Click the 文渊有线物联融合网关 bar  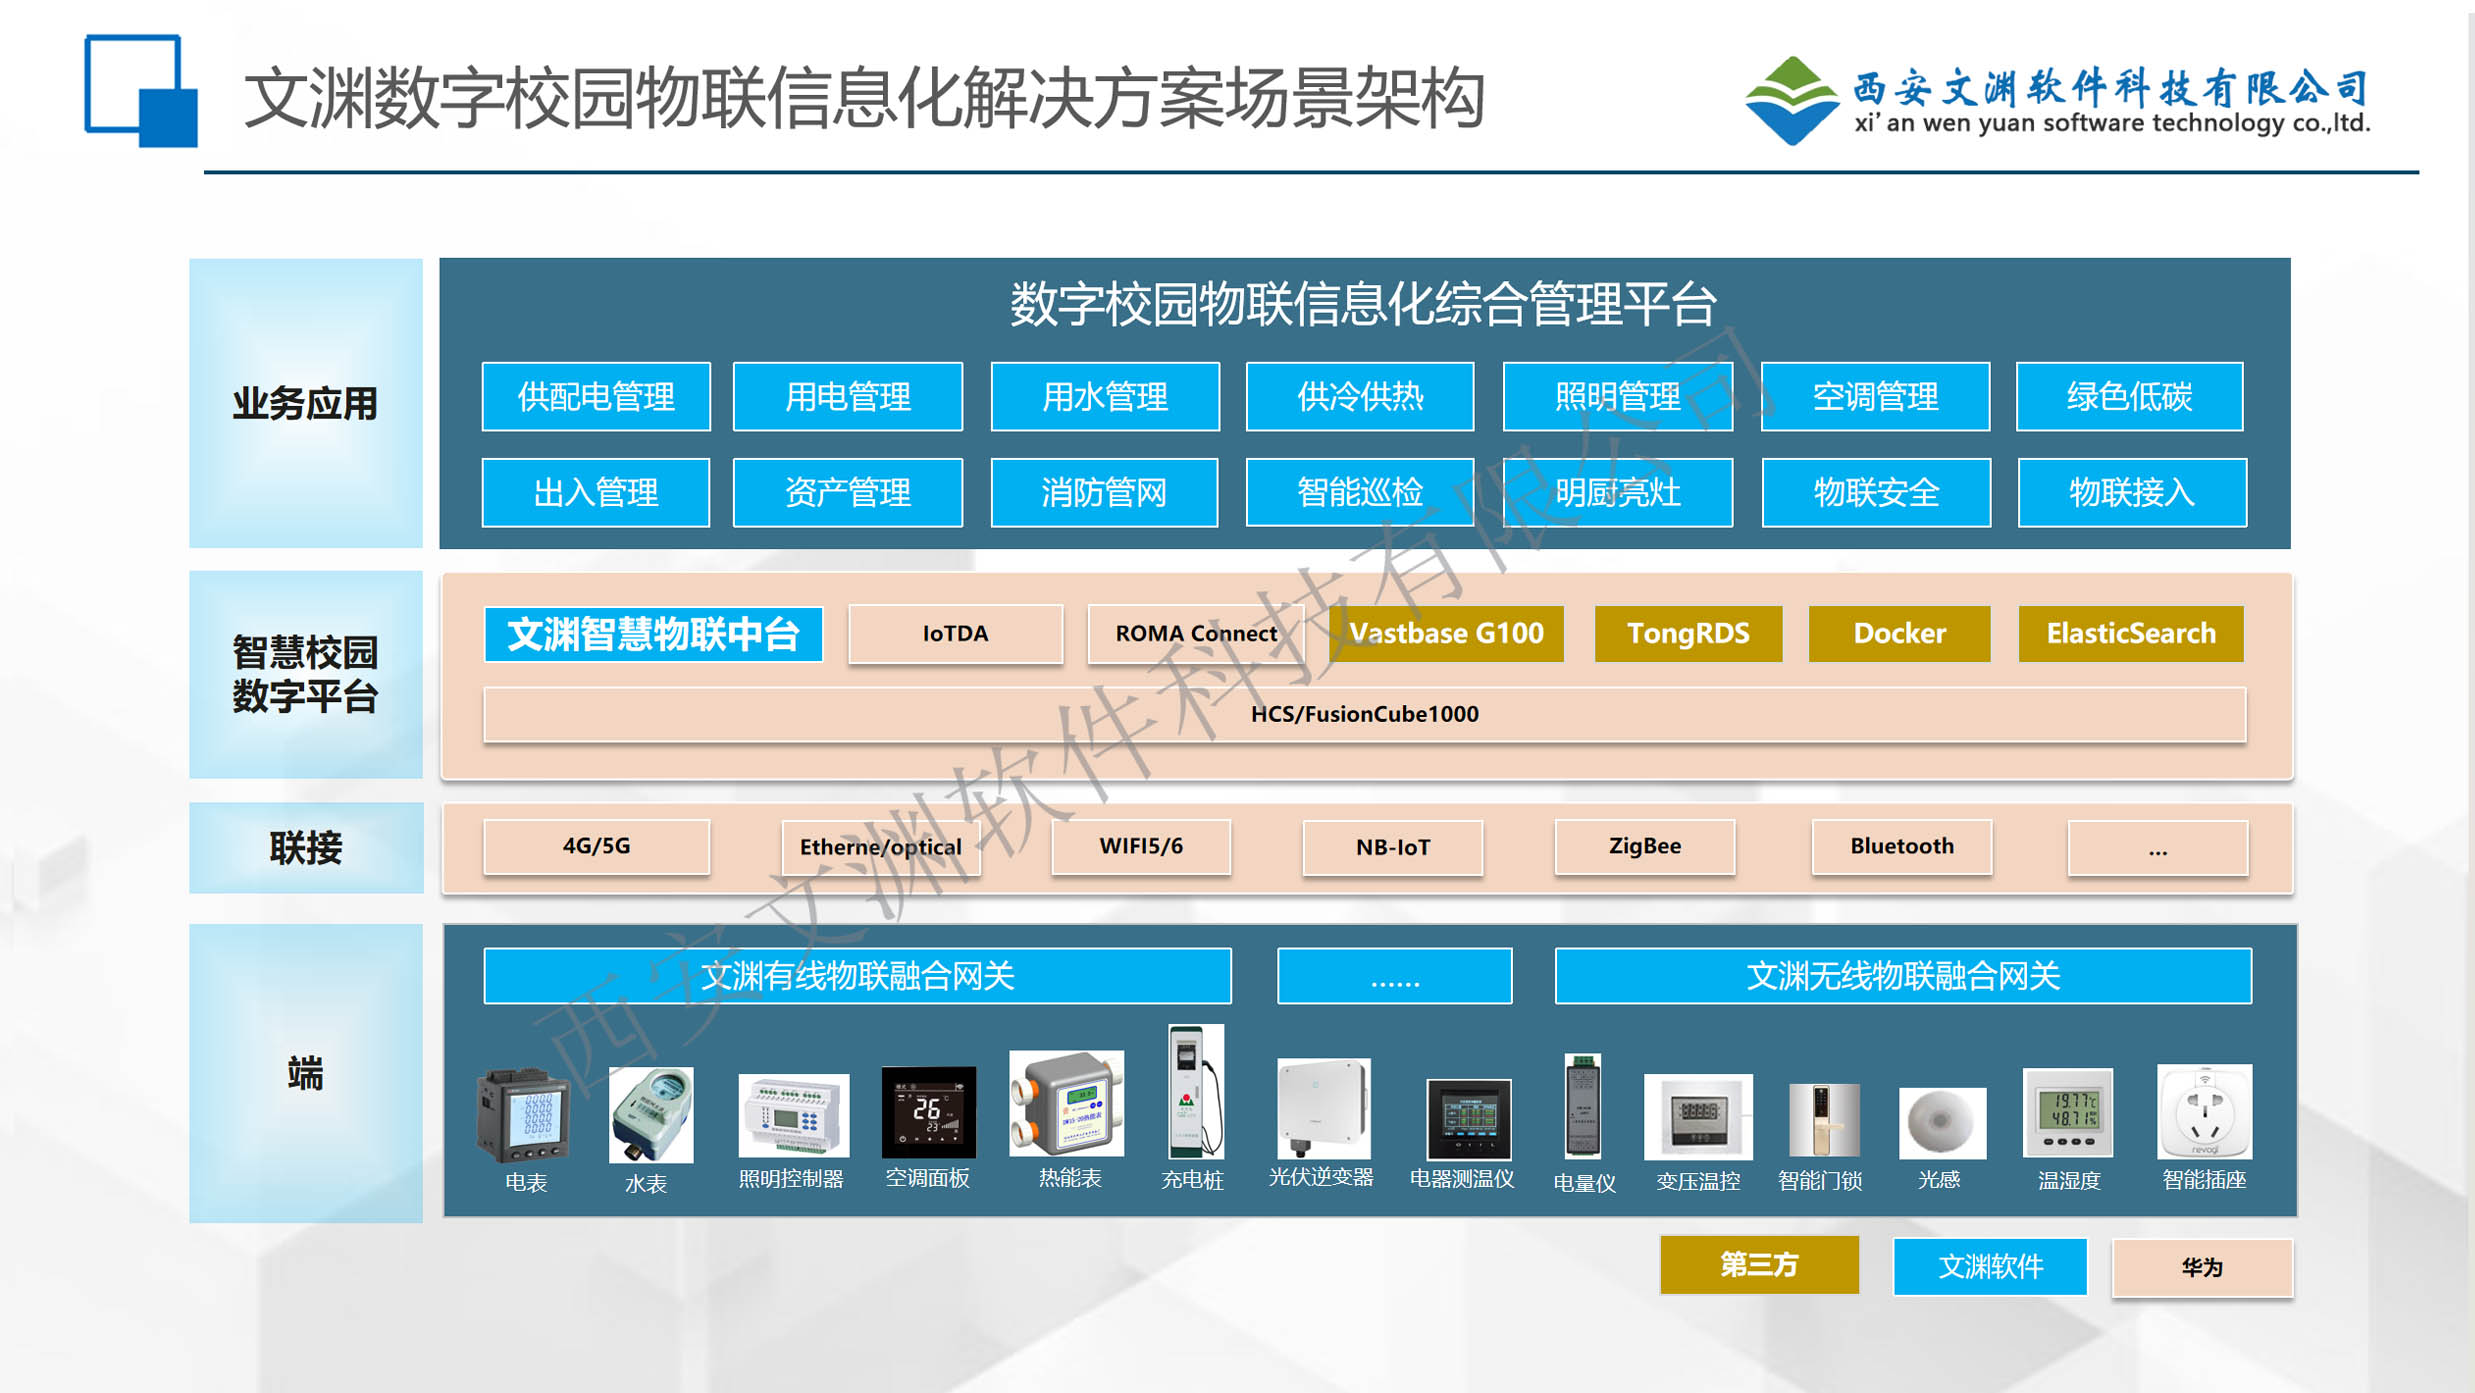click(x=857, y=976)
